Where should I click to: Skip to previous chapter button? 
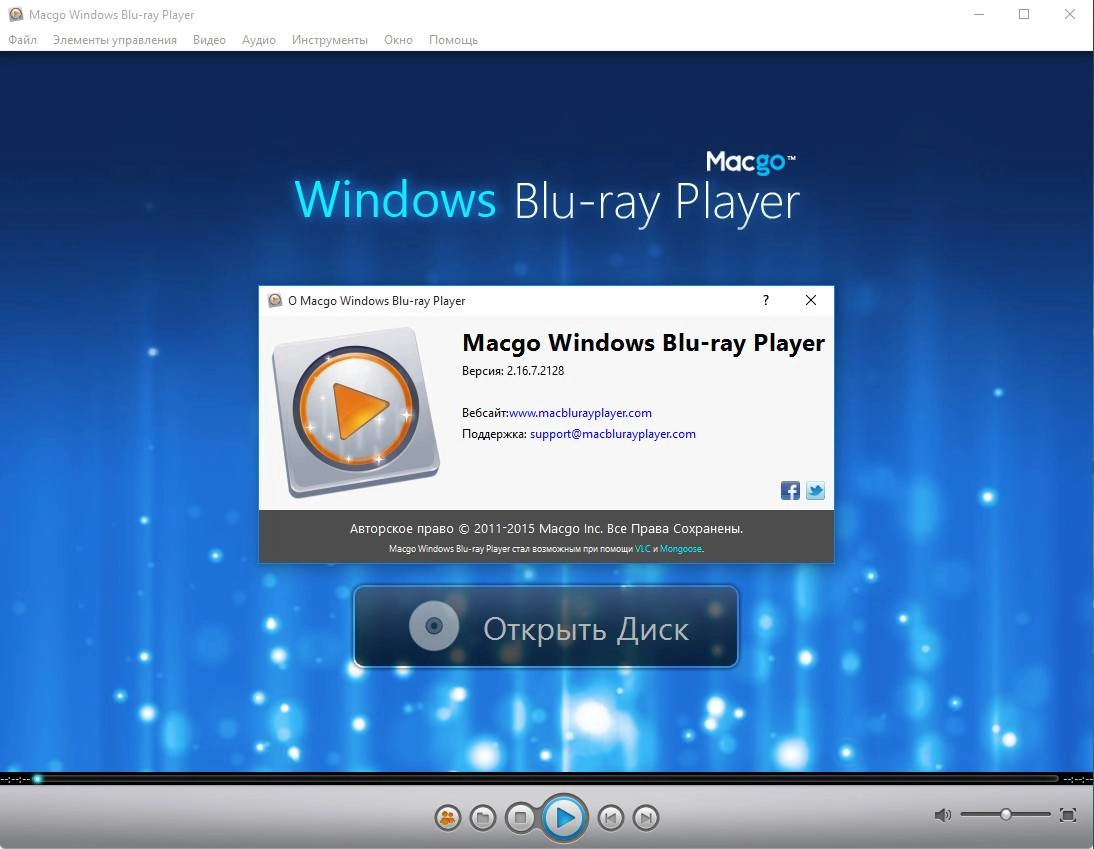point(610,818)
